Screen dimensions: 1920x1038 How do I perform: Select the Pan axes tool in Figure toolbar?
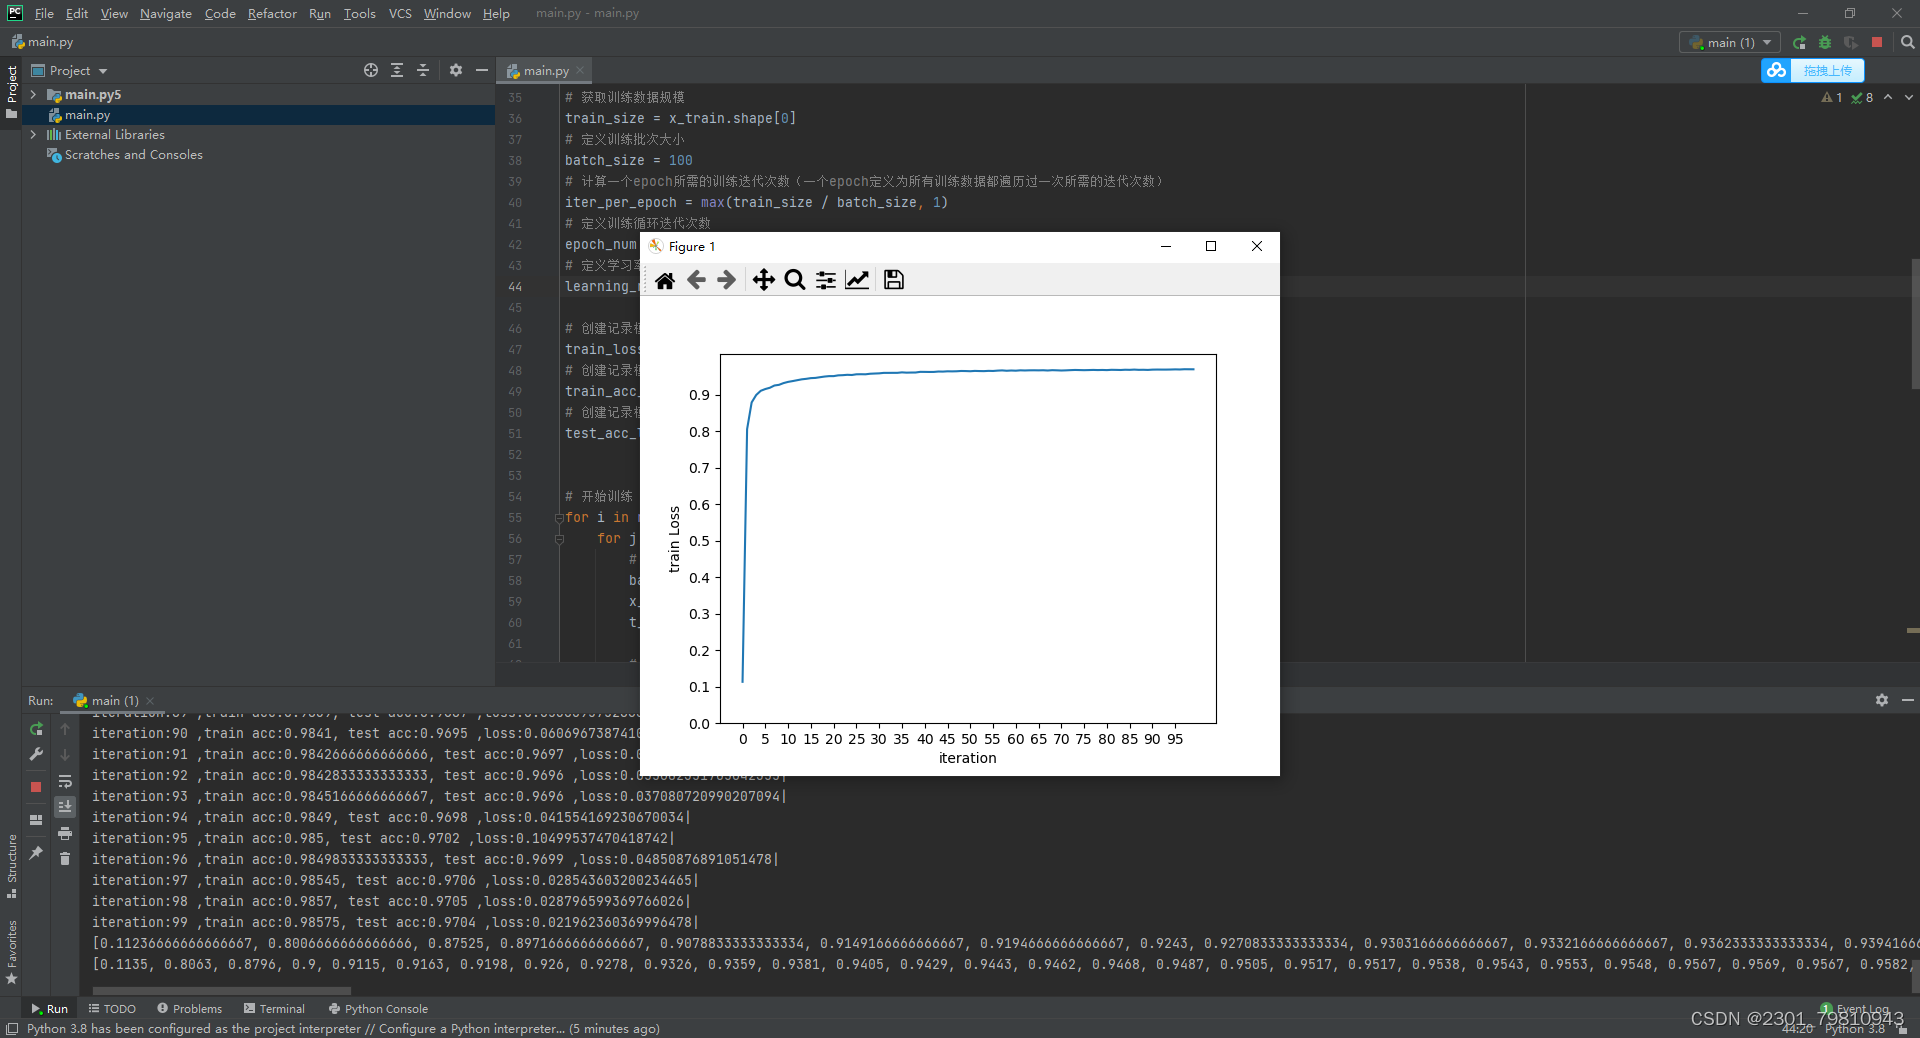[x=763, y=280]
